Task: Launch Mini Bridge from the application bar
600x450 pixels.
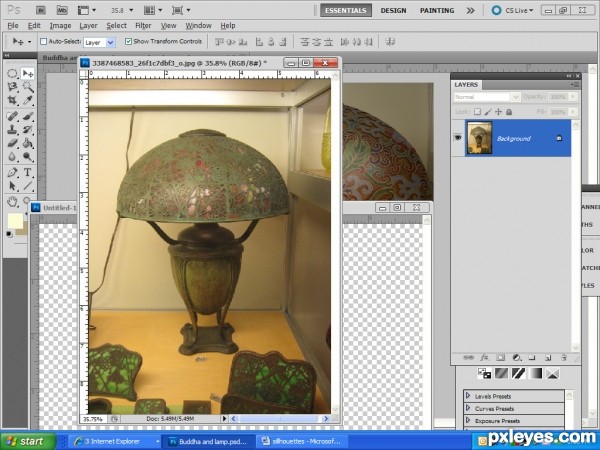Action: 62,10
